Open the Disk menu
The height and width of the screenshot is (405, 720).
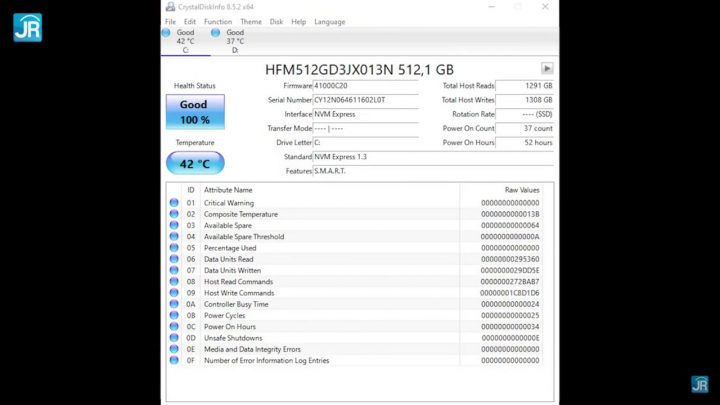pos(276,22)
